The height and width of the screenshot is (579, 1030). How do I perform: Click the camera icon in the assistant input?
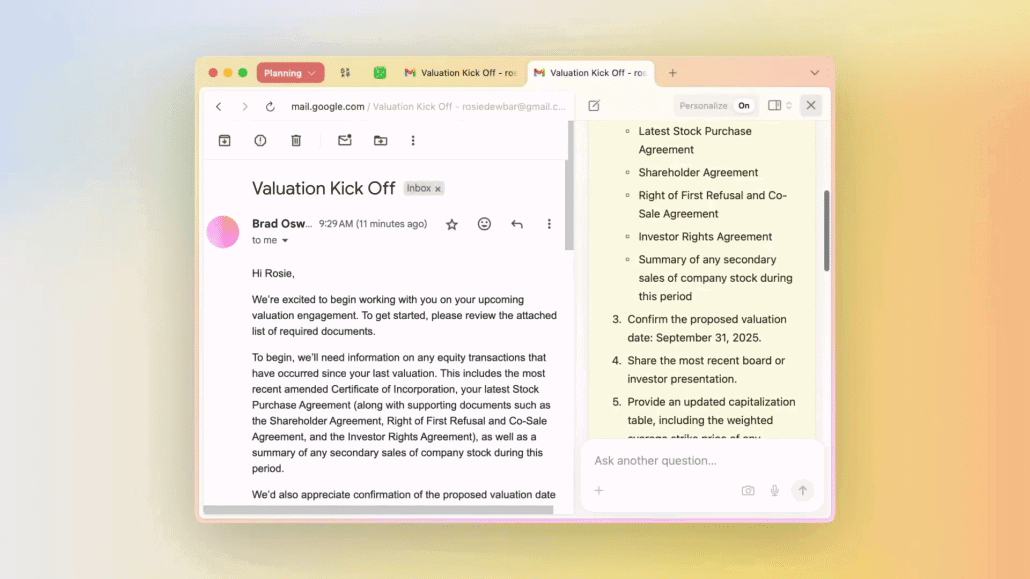tap(748, 491)
